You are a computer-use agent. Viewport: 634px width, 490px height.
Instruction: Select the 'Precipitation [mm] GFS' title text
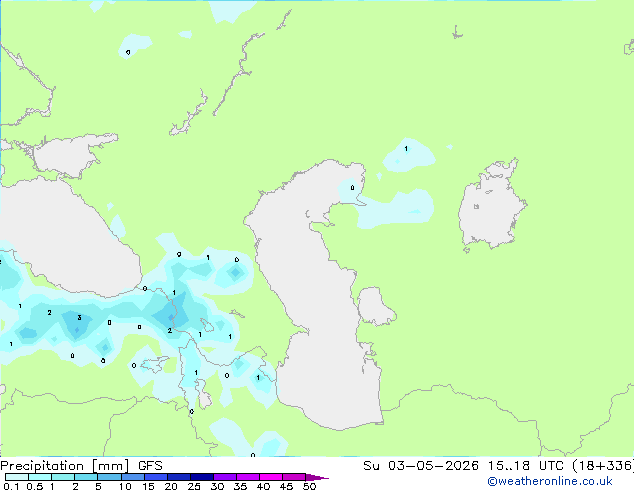point(81,466)
